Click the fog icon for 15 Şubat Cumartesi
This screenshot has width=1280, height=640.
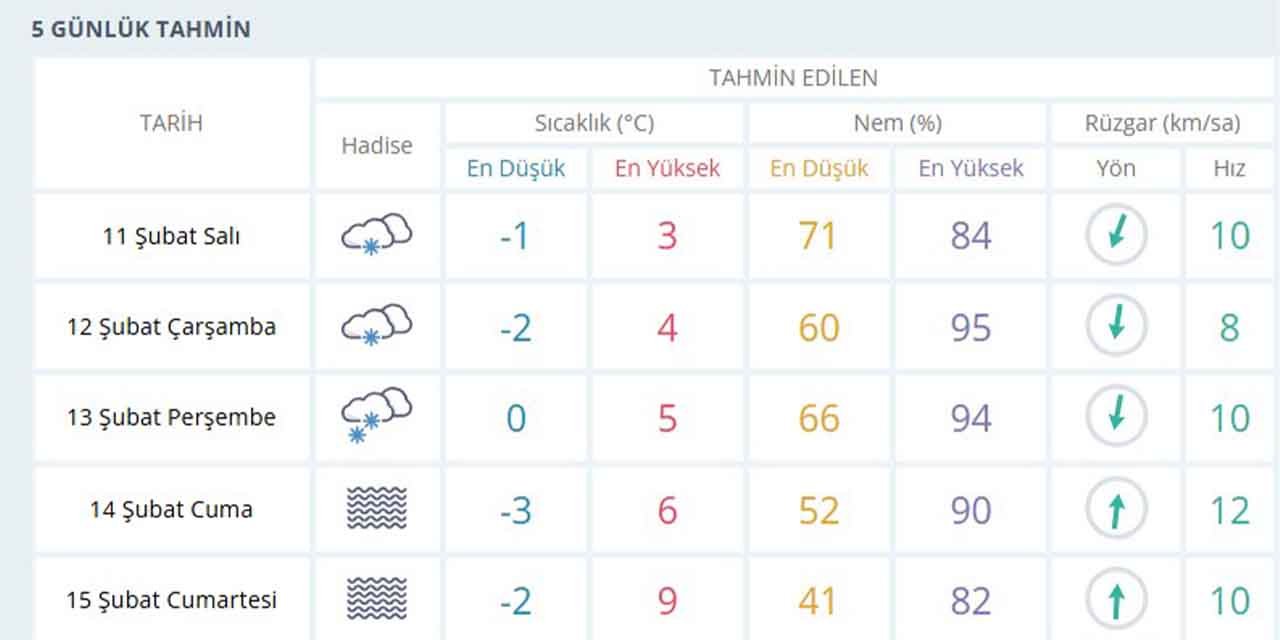(x=376, y=599)
